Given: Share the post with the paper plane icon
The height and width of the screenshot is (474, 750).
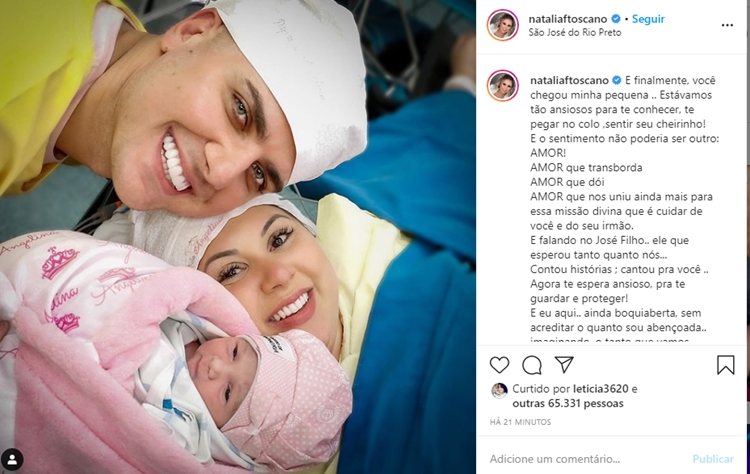Looking at the screenshot, I should 564,364.
